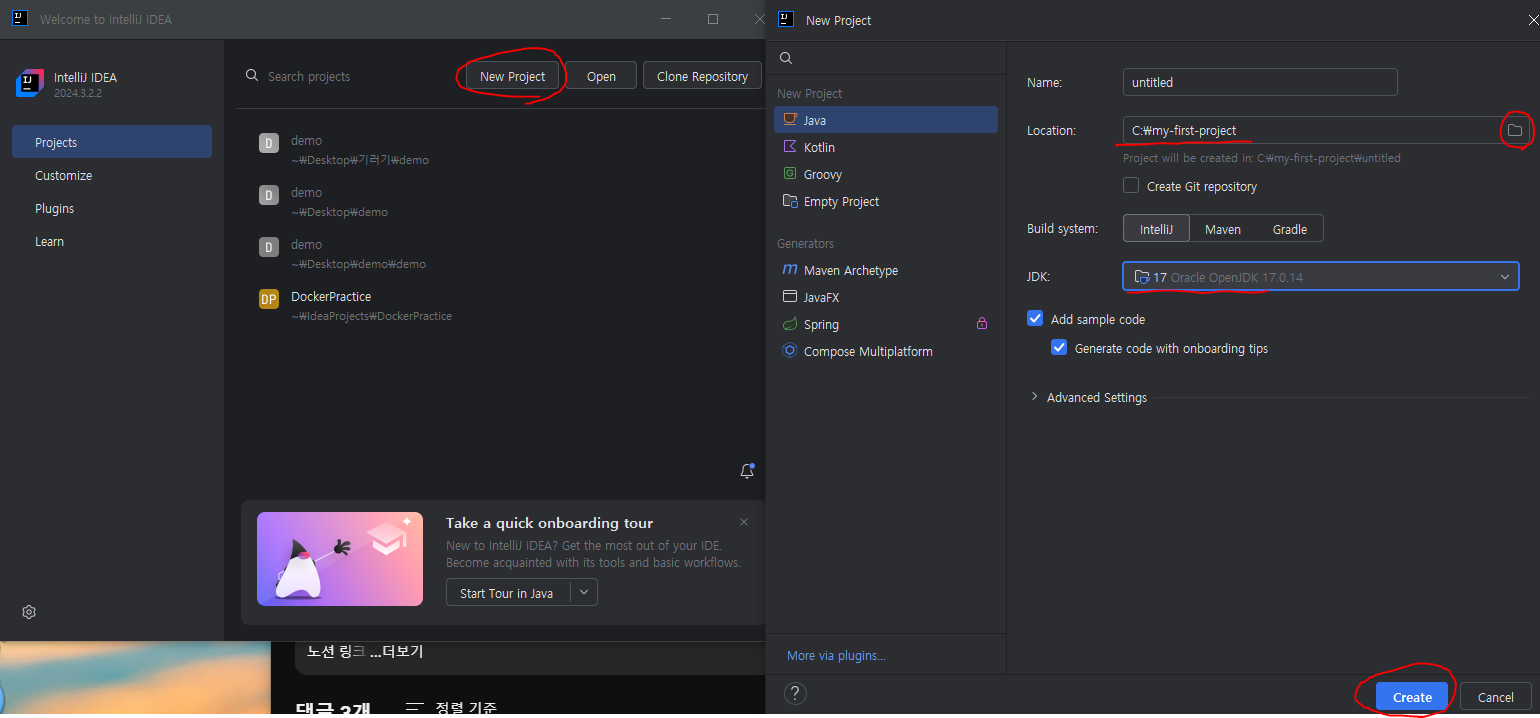This screenshot has height=718, width=1540.
Task: Click the onboarding tour illustration
Action: coord(340,559)
